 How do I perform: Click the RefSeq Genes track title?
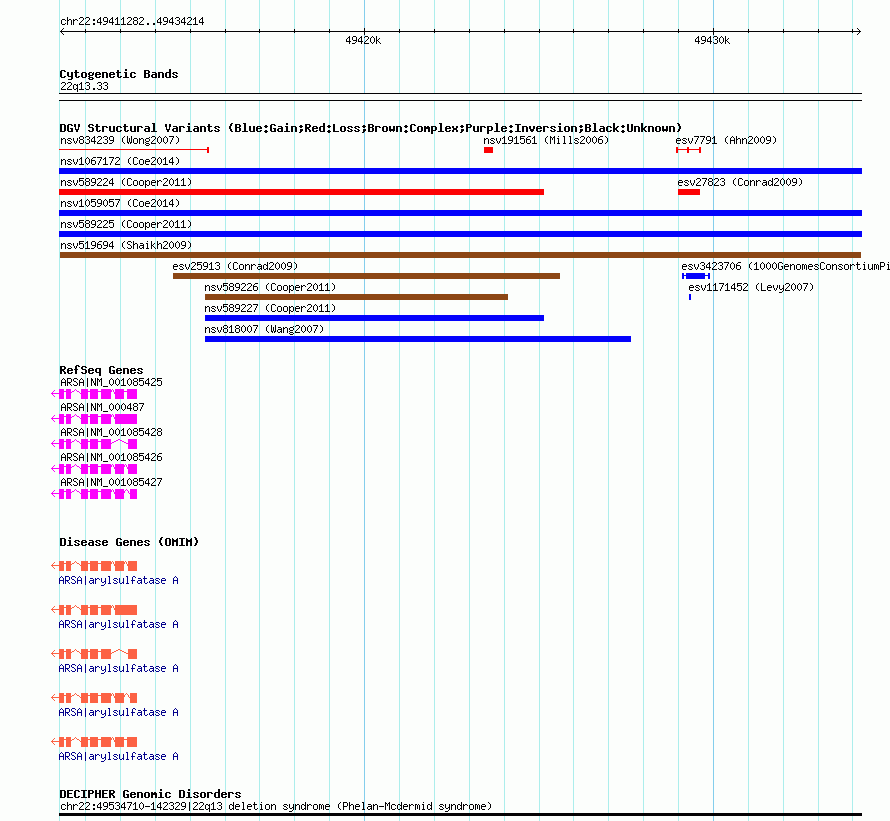tap(101, 370)
